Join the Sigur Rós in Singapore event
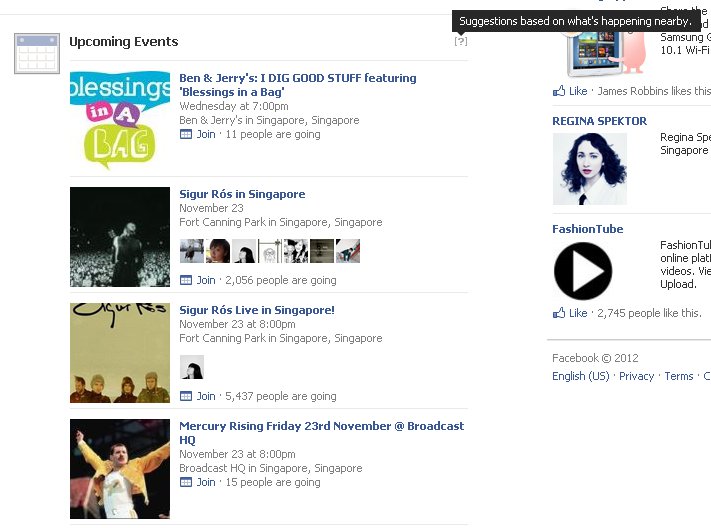 (206, 280)
